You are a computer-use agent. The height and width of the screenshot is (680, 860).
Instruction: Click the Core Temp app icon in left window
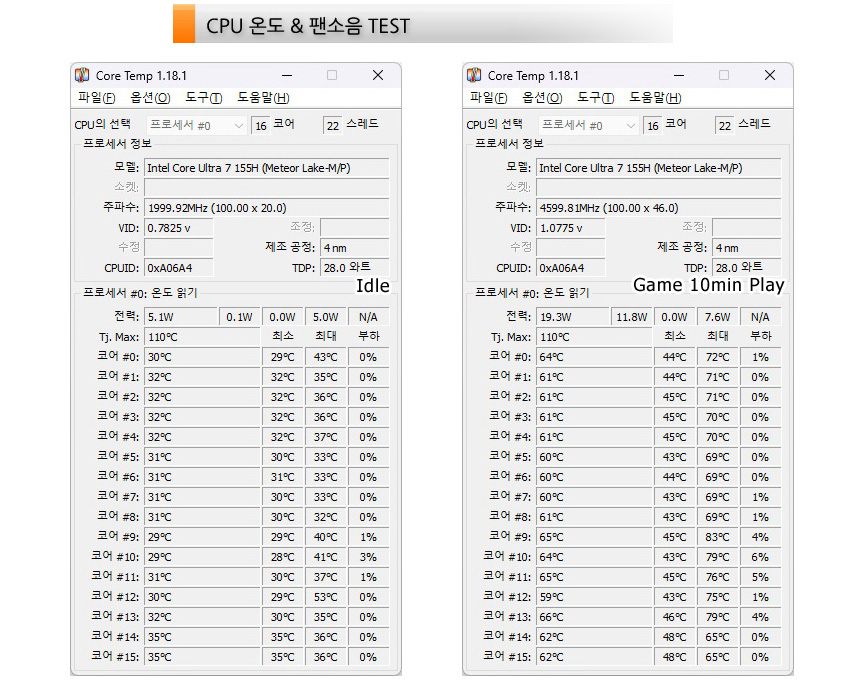click(82, 75)
